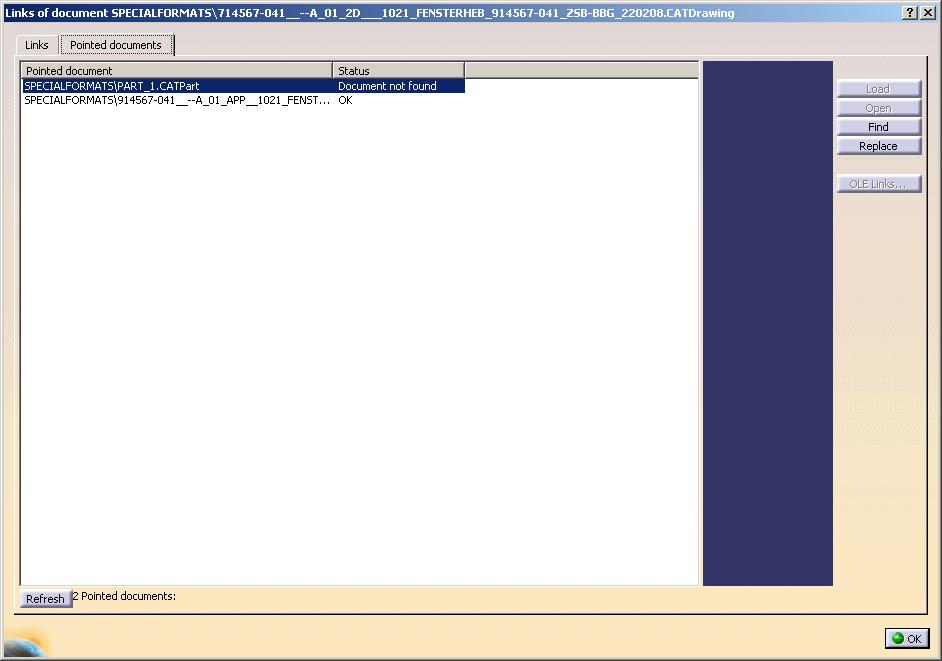The height and width of the screenshot is (661, 942).
Task: Click the Open button
Action: coord(878,108)
